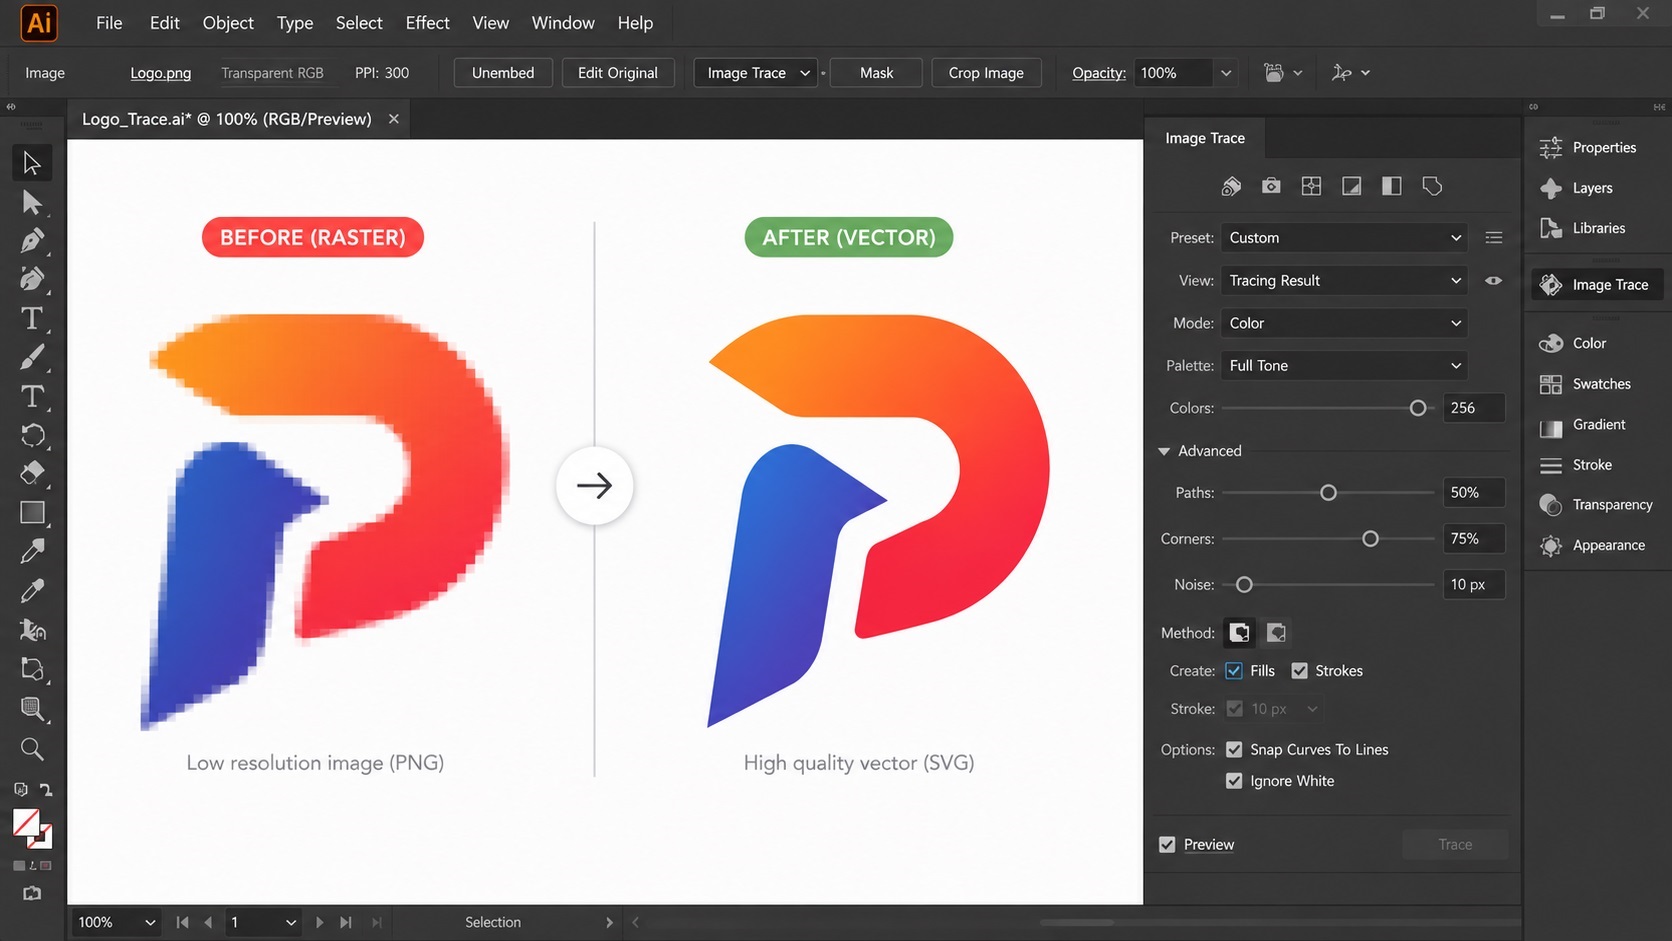Adjust the Paths slider handle
Viewport: 1672px width, 941px height.
tap(1328, 493)
